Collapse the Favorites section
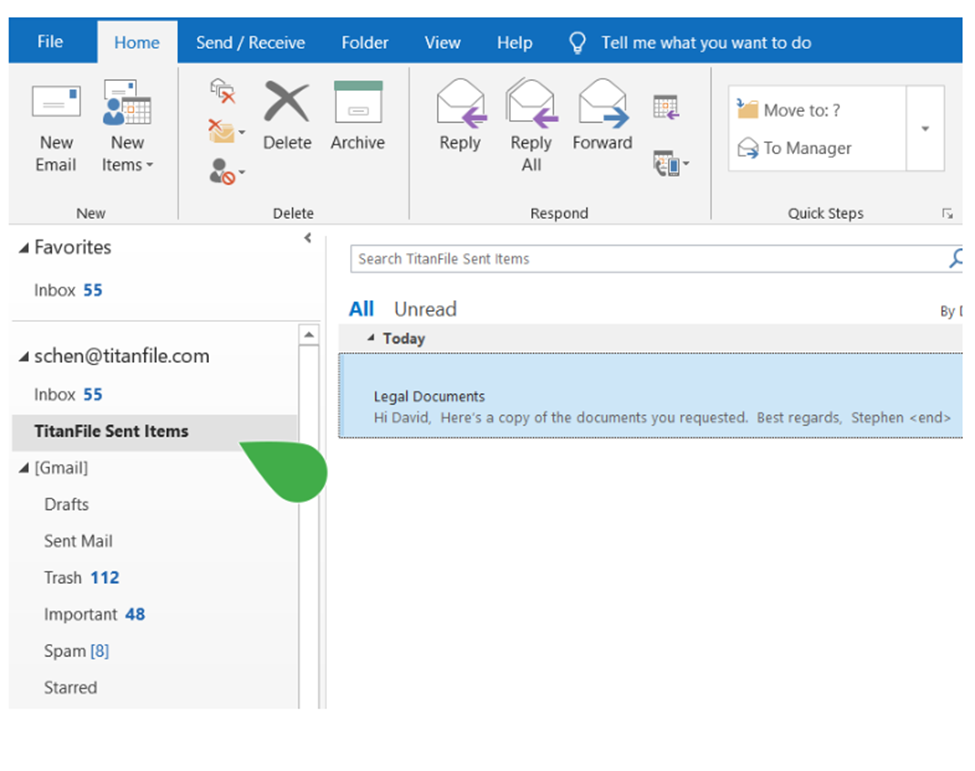The width and height of the screenshot is (975, 771). pyautogui.click(x=24, y=248)
